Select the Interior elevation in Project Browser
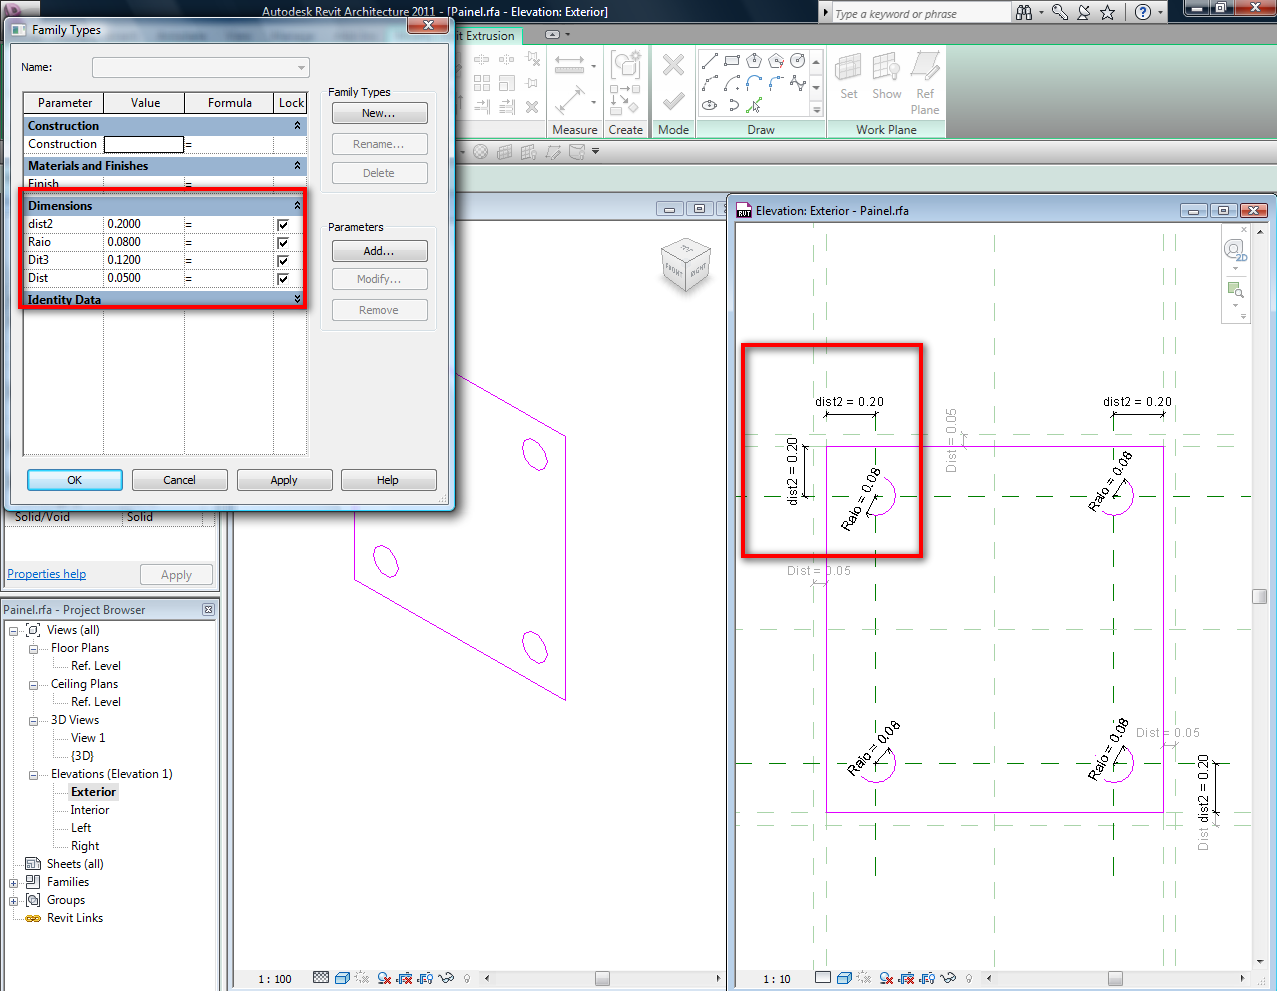Viewport: 1277px width, 991px height. (90, 810)
